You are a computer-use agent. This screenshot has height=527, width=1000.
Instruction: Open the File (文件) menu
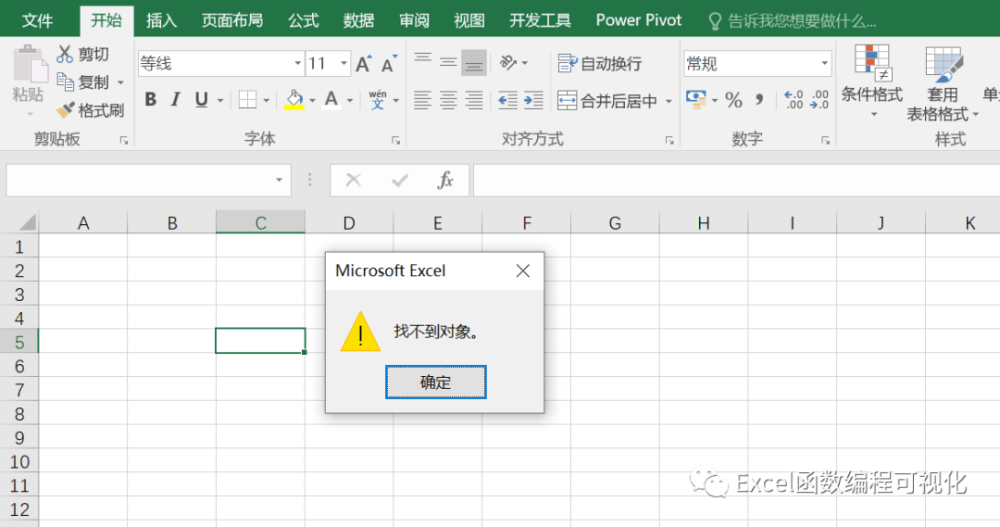pyautogui.click(x=37, y=21)
